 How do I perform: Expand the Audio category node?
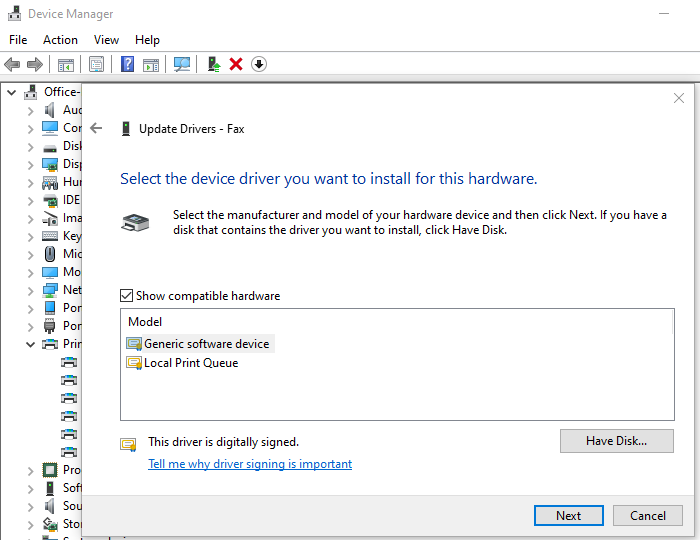coord(30,110)
